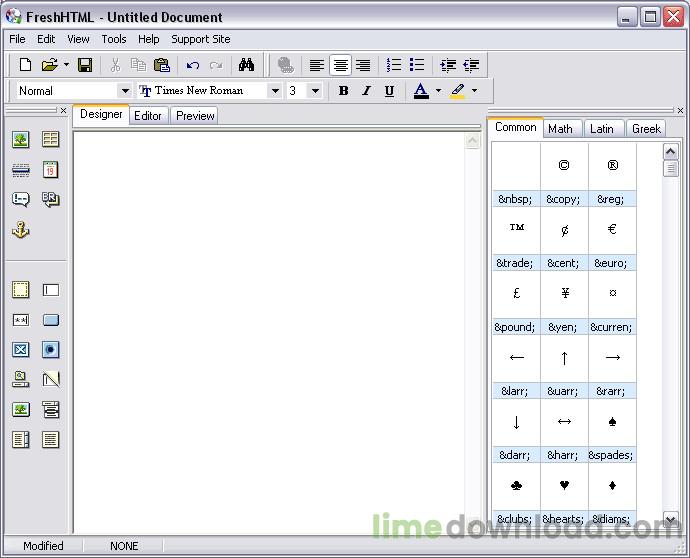Insert a password field icon

(21, 320)
